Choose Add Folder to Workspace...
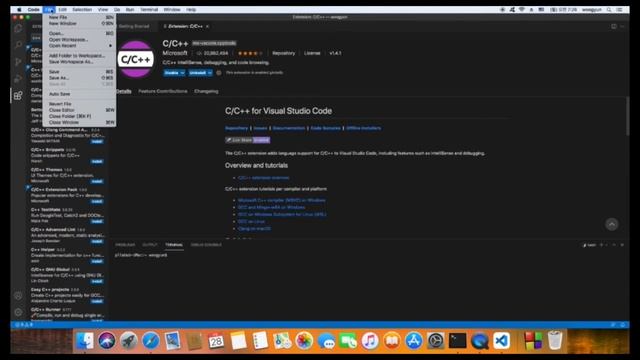The width and height of the screenshot is (640, 360). click(x=79, y=56)
